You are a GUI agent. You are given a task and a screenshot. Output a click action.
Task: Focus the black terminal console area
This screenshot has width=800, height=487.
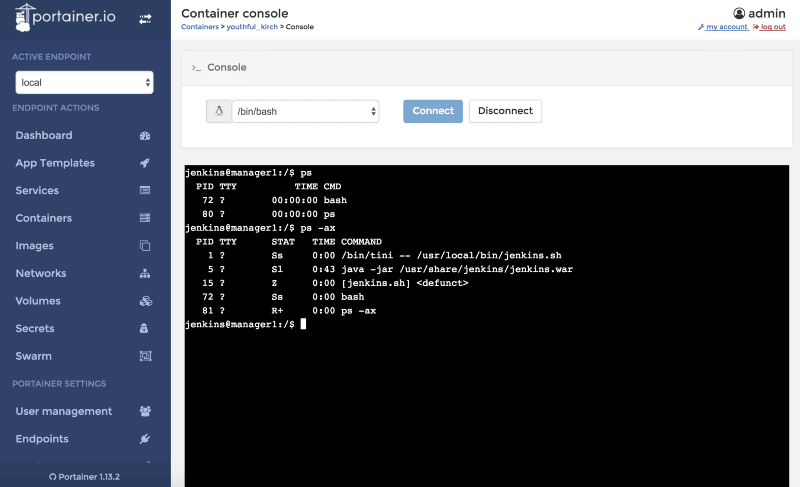[487, 400]
